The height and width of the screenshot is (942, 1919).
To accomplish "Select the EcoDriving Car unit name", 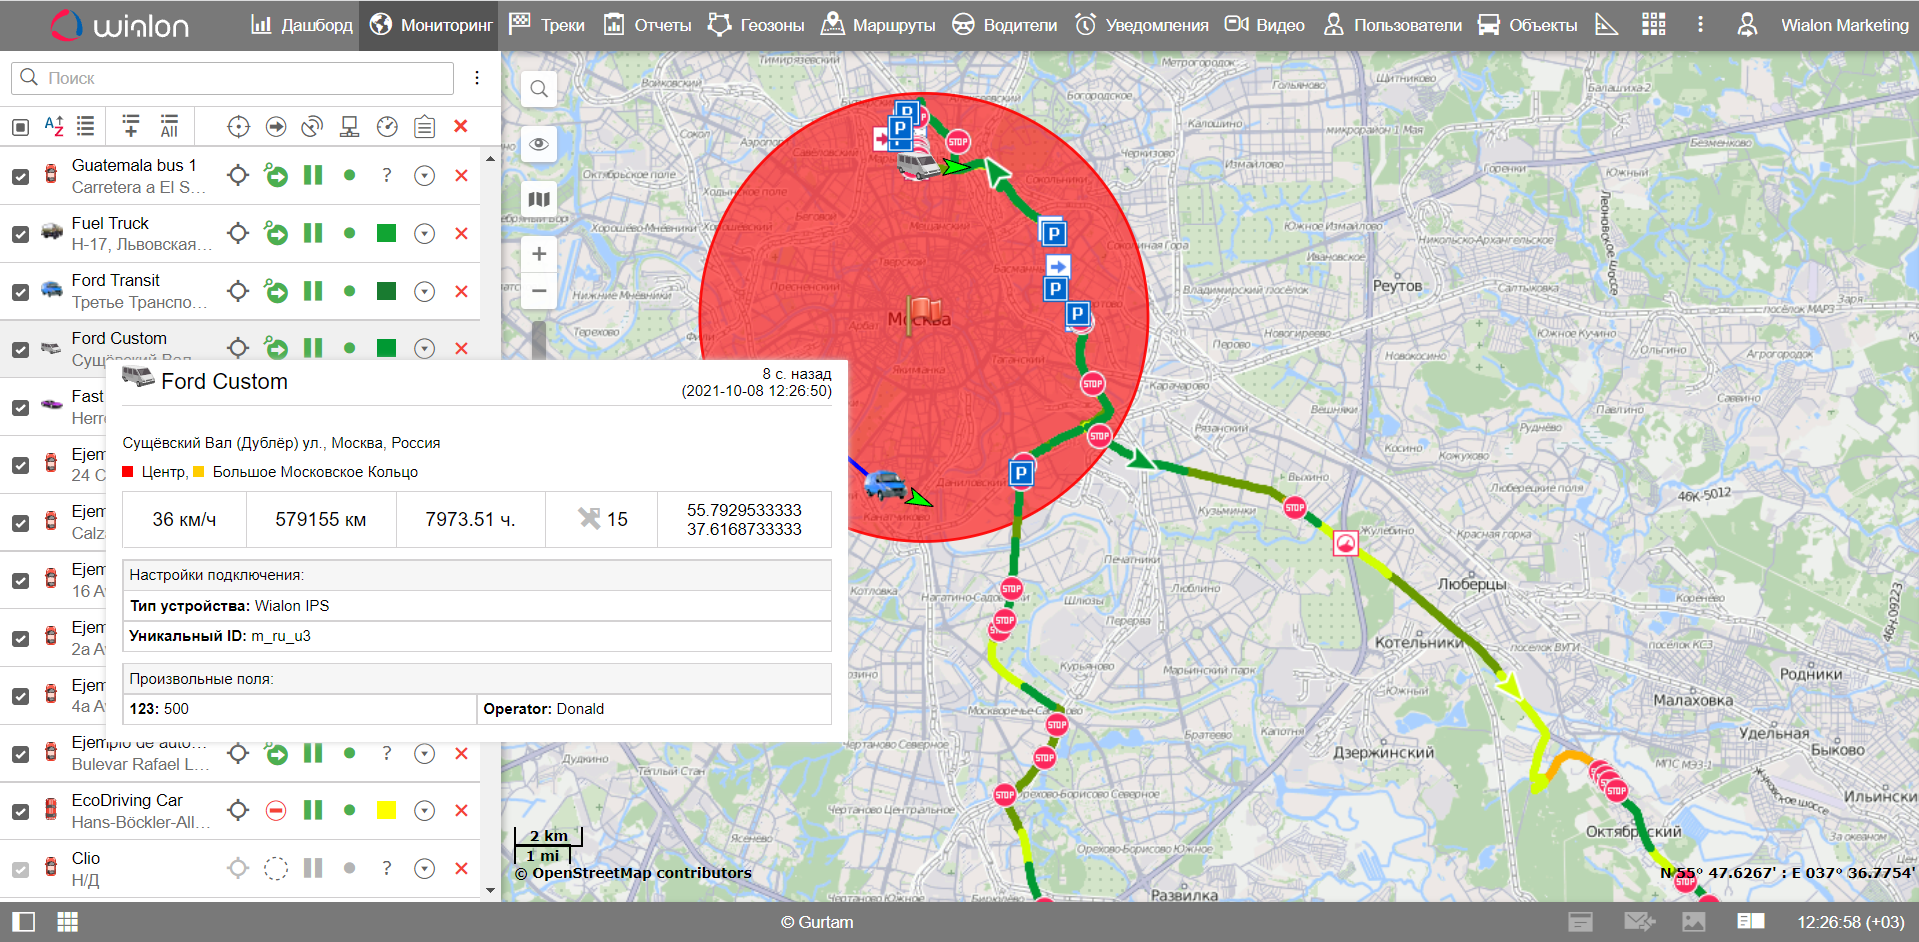I will click(x=127, y=801).
